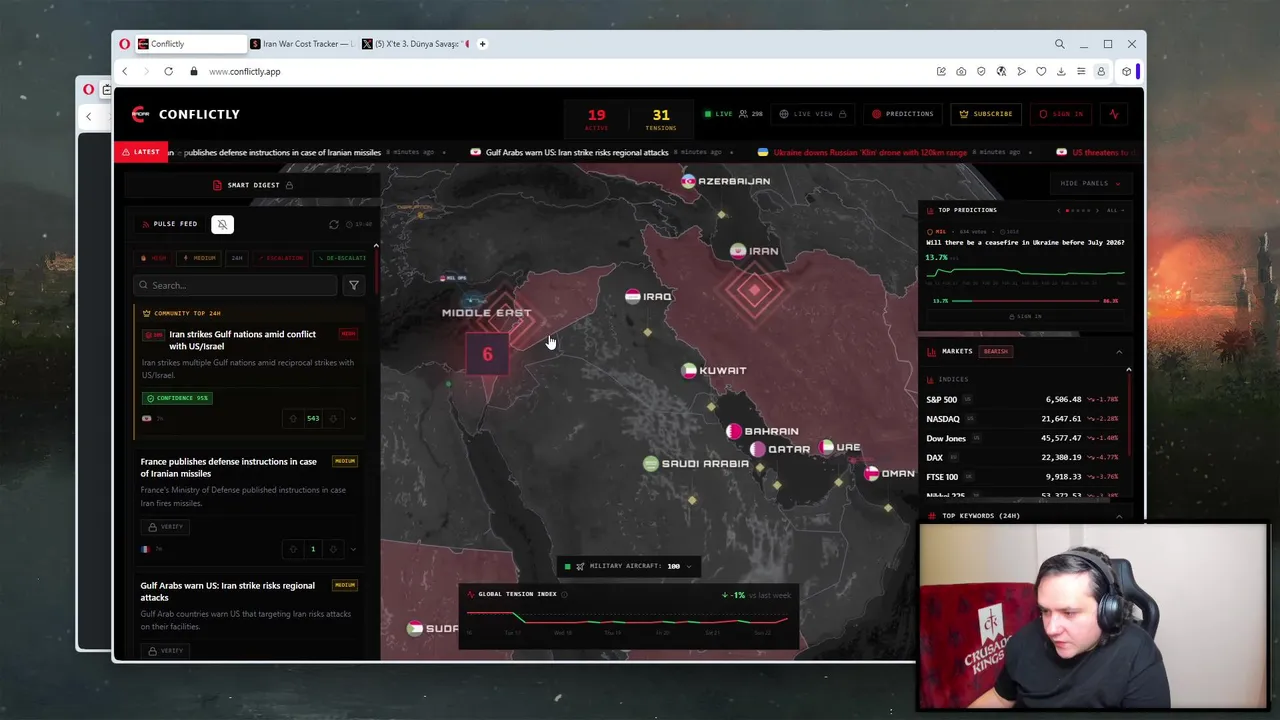
Task: Collapse the Top Keywords panel chevron
Action: click(1119, 516)
